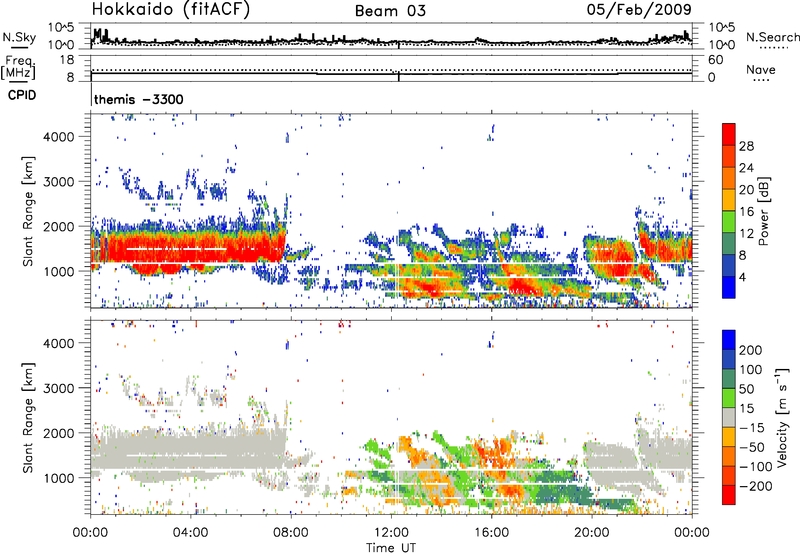Viewport: 800px width, 554px height.
Task: Click the "2000" tick on the Power panel
Action: click(x=58, y=226)
